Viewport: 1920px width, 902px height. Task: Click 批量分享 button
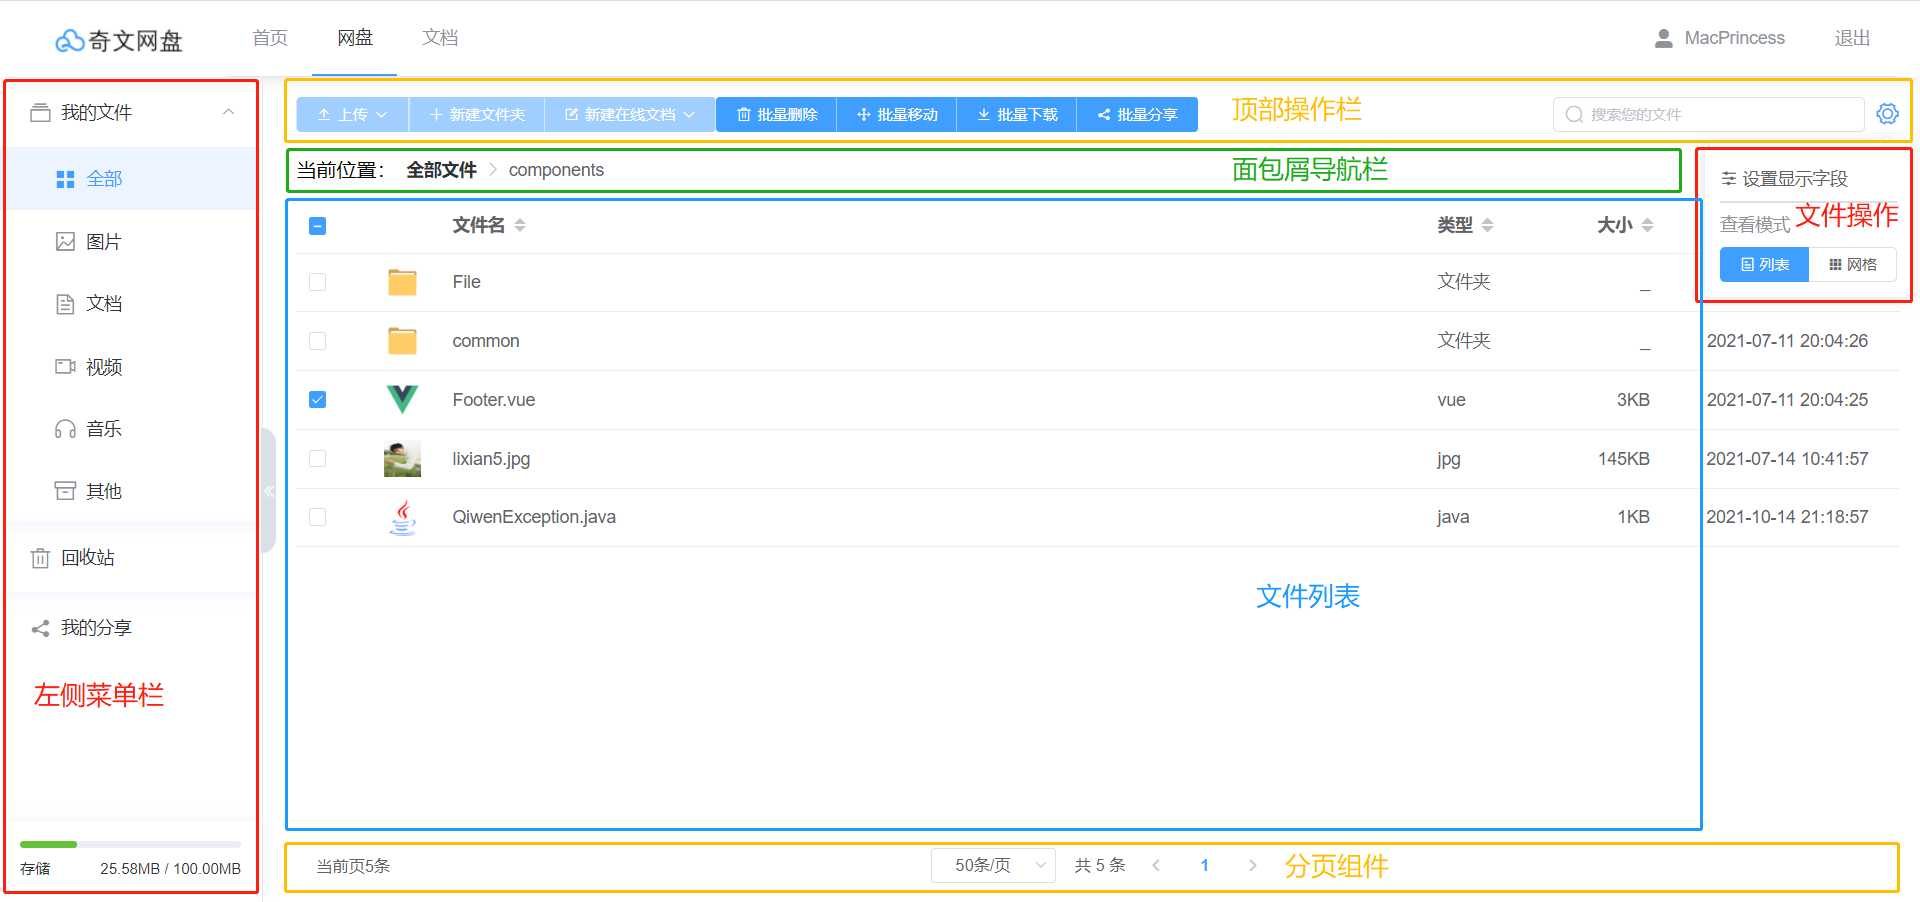tap(1137, 115)
